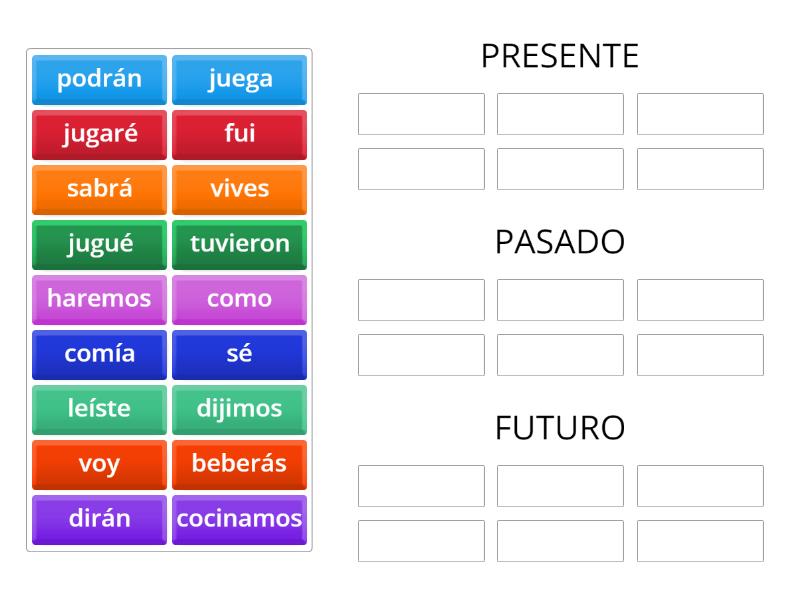Pick the blue "comía" tile

coord(98,354)
